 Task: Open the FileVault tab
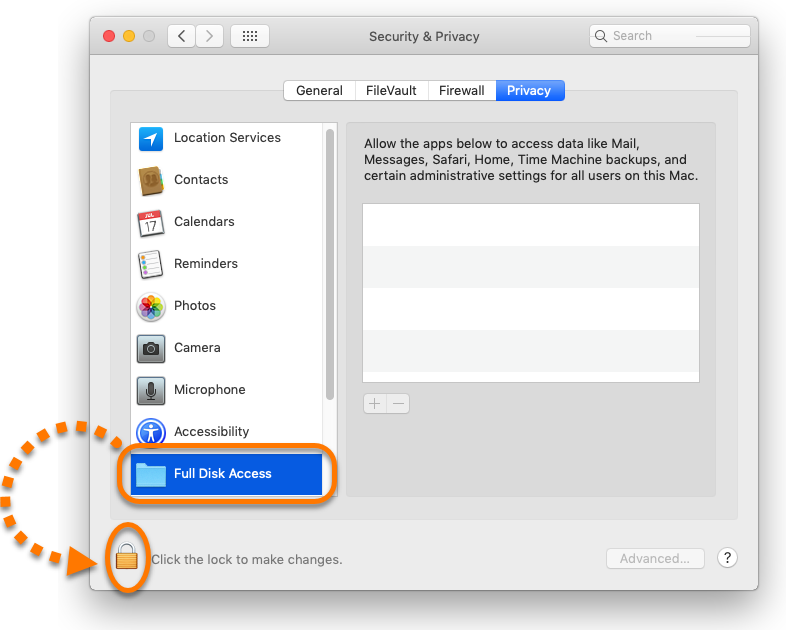click(391, 91)
